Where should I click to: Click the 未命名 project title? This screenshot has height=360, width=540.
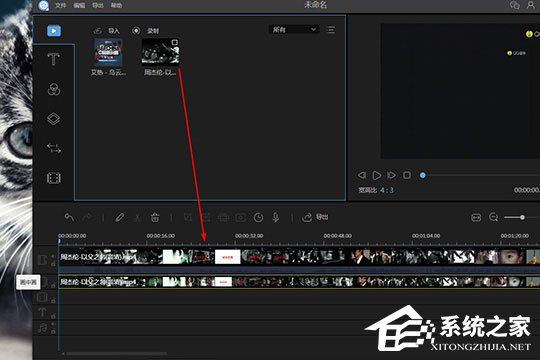point(315,5)
